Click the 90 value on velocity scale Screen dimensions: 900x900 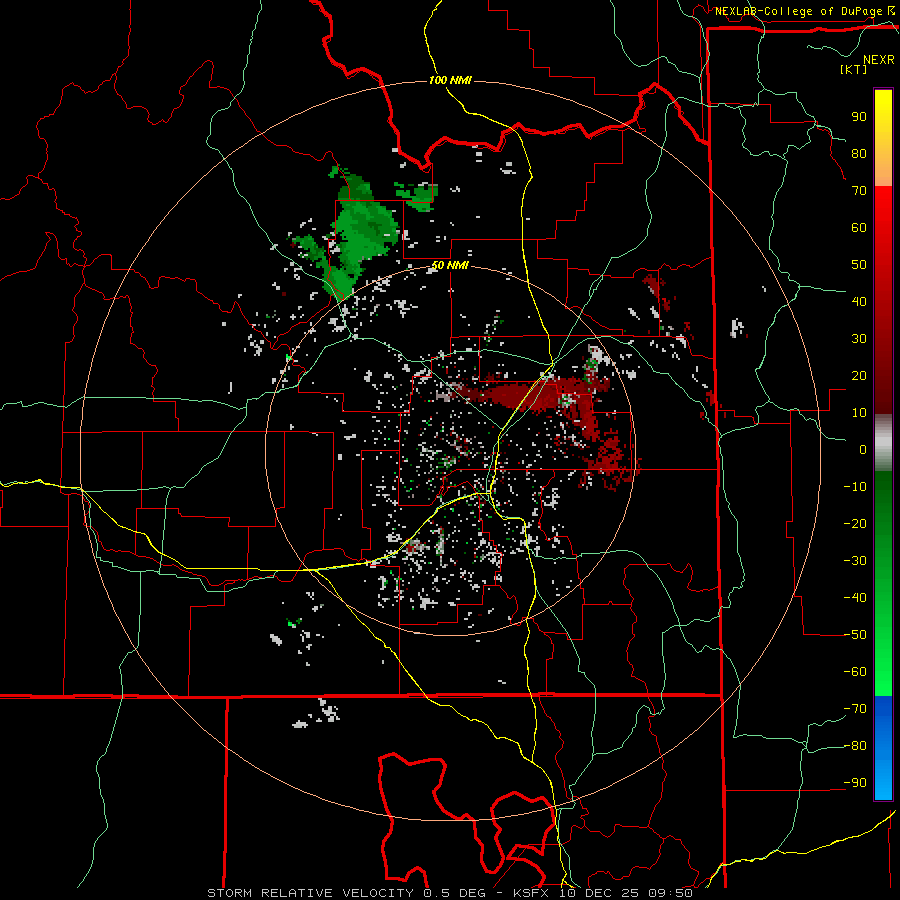click(859, 117)
